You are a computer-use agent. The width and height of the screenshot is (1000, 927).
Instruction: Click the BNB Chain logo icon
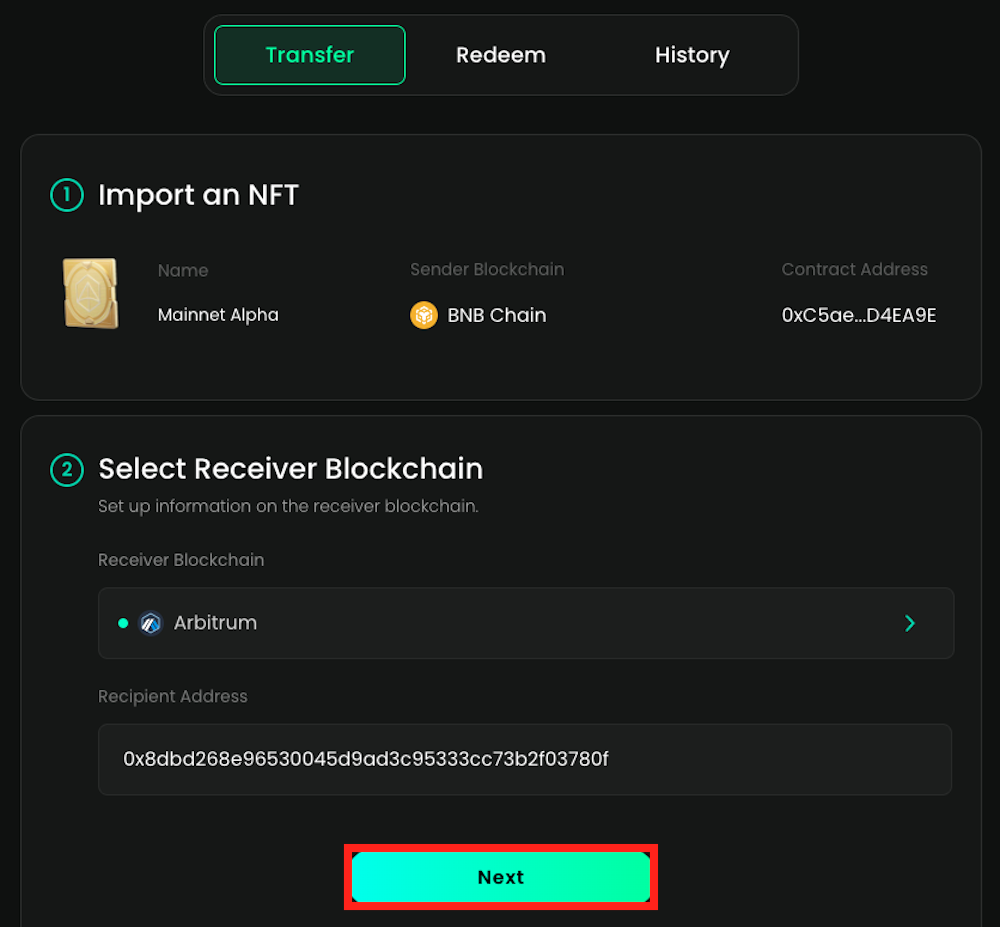(x=424, y=315)
